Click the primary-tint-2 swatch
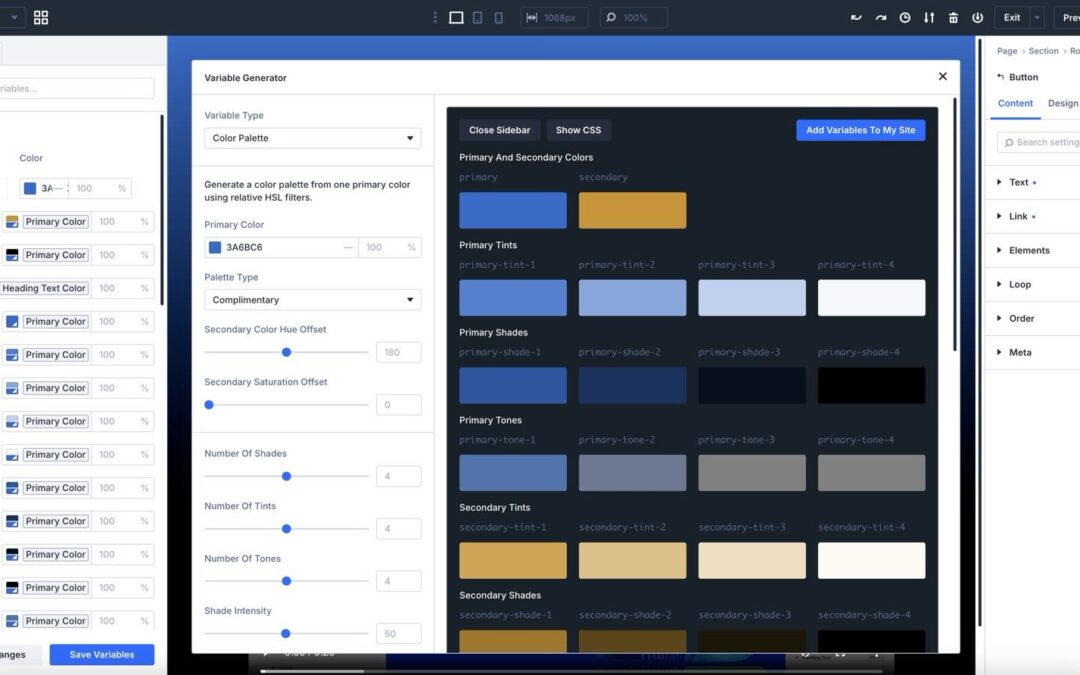This screenshot has width=1080, height=675. pyautogui.click(x=632, y=298)
